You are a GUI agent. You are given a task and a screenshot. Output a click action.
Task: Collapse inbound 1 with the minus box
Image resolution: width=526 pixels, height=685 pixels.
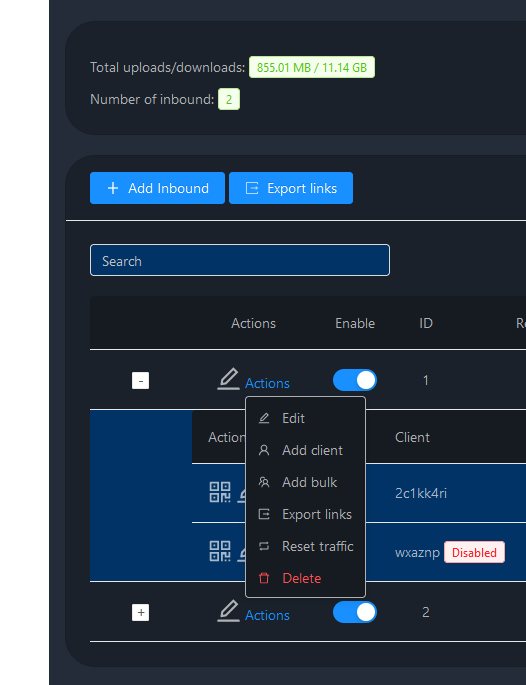[x=140, y=381]
